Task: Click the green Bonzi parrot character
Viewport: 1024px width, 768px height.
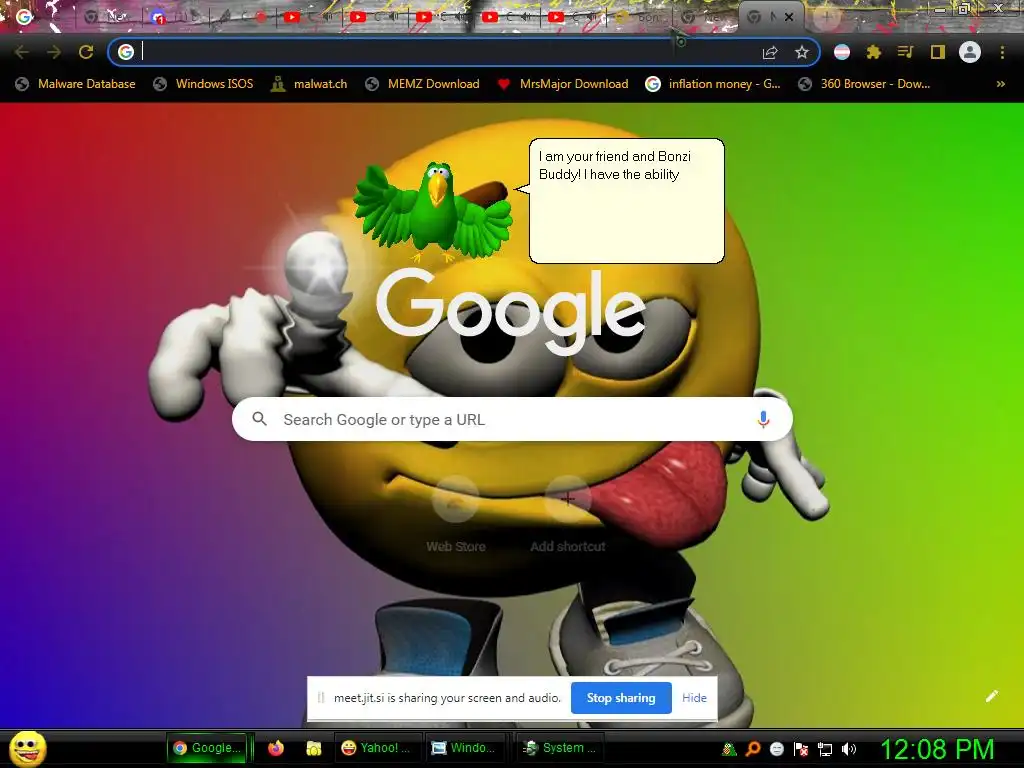Action: (433, 212)
